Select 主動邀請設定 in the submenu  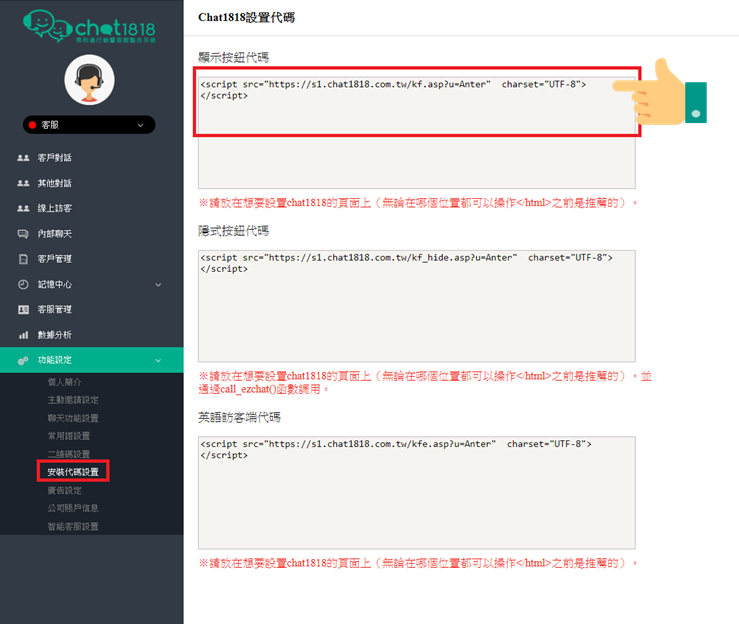click(73, 400)
